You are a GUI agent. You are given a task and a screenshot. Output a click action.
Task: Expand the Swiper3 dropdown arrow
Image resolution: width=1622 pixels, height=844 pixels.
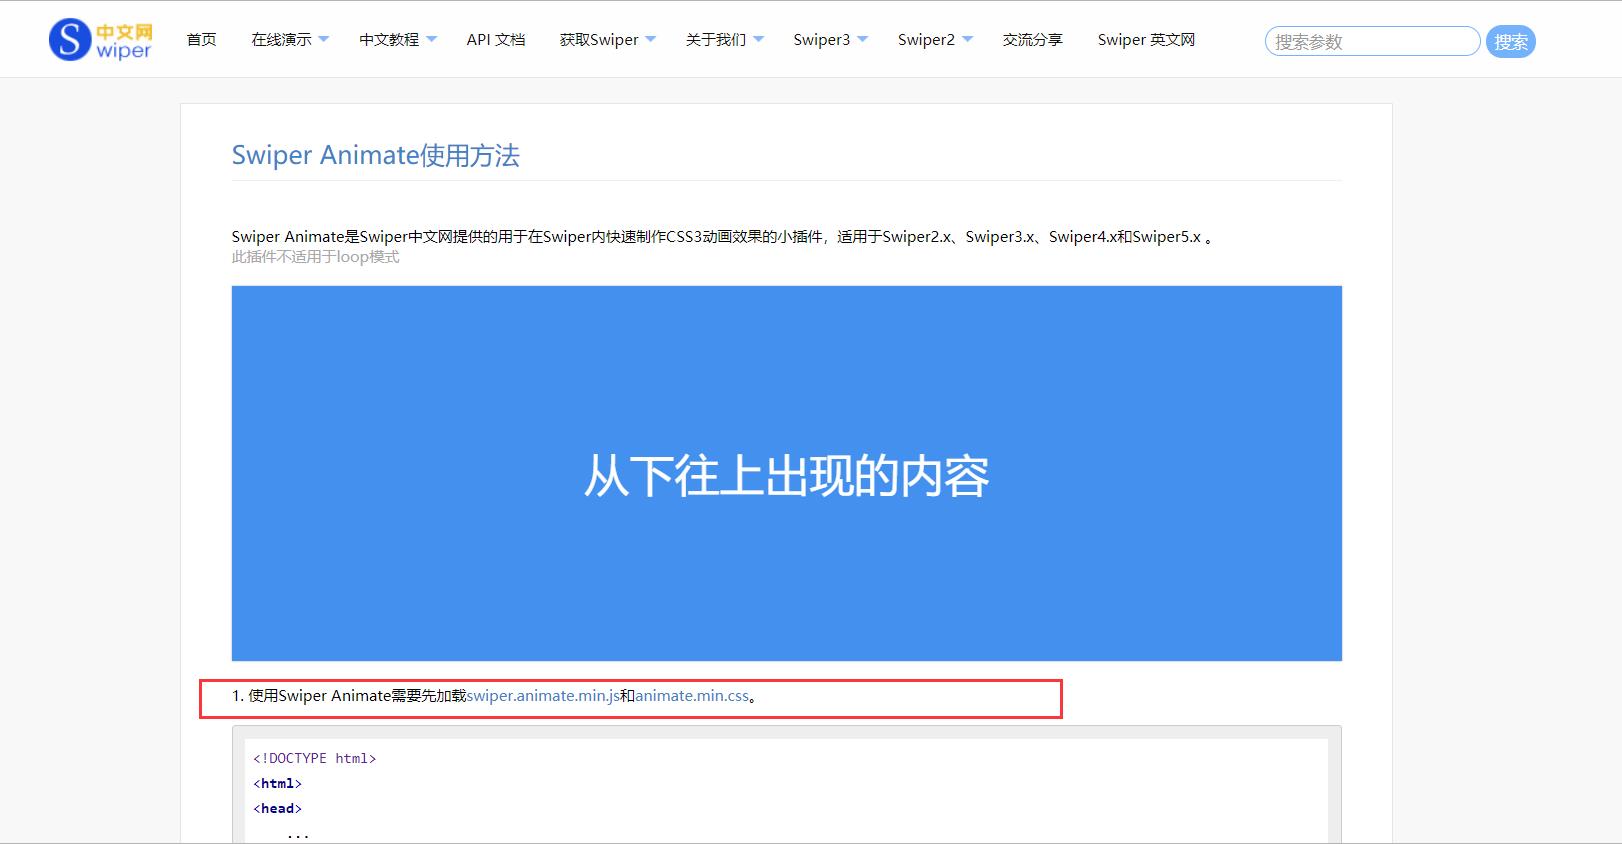pos(862,39)
